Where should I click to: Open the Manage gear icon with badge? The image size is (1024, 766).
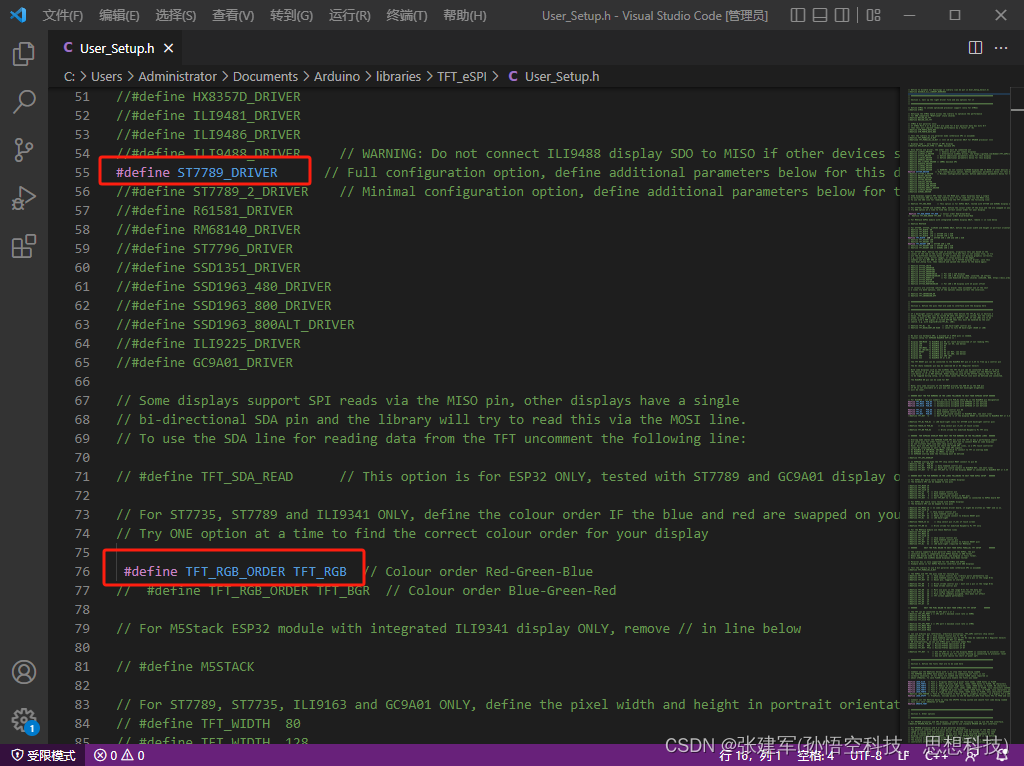(x=23, y=721)
